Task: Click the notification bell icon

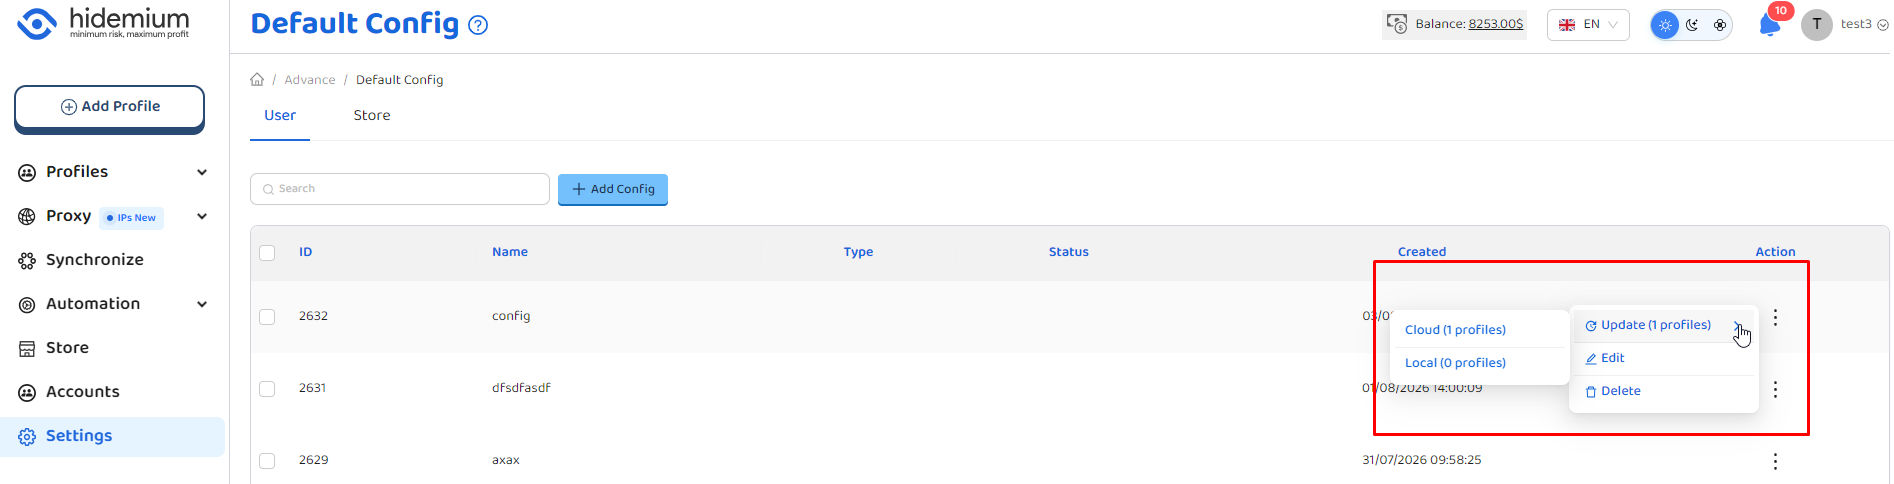Action: (x=1769, y=25)
